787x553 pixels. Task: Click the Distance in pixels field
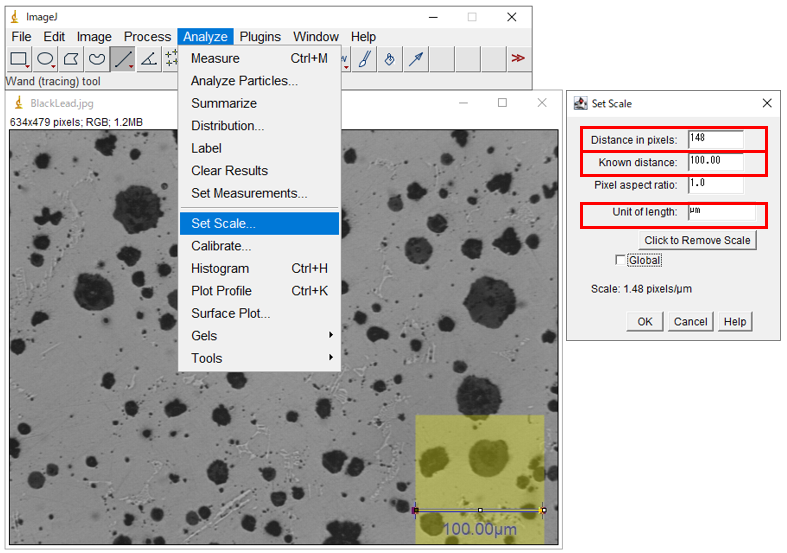[715, 139]
